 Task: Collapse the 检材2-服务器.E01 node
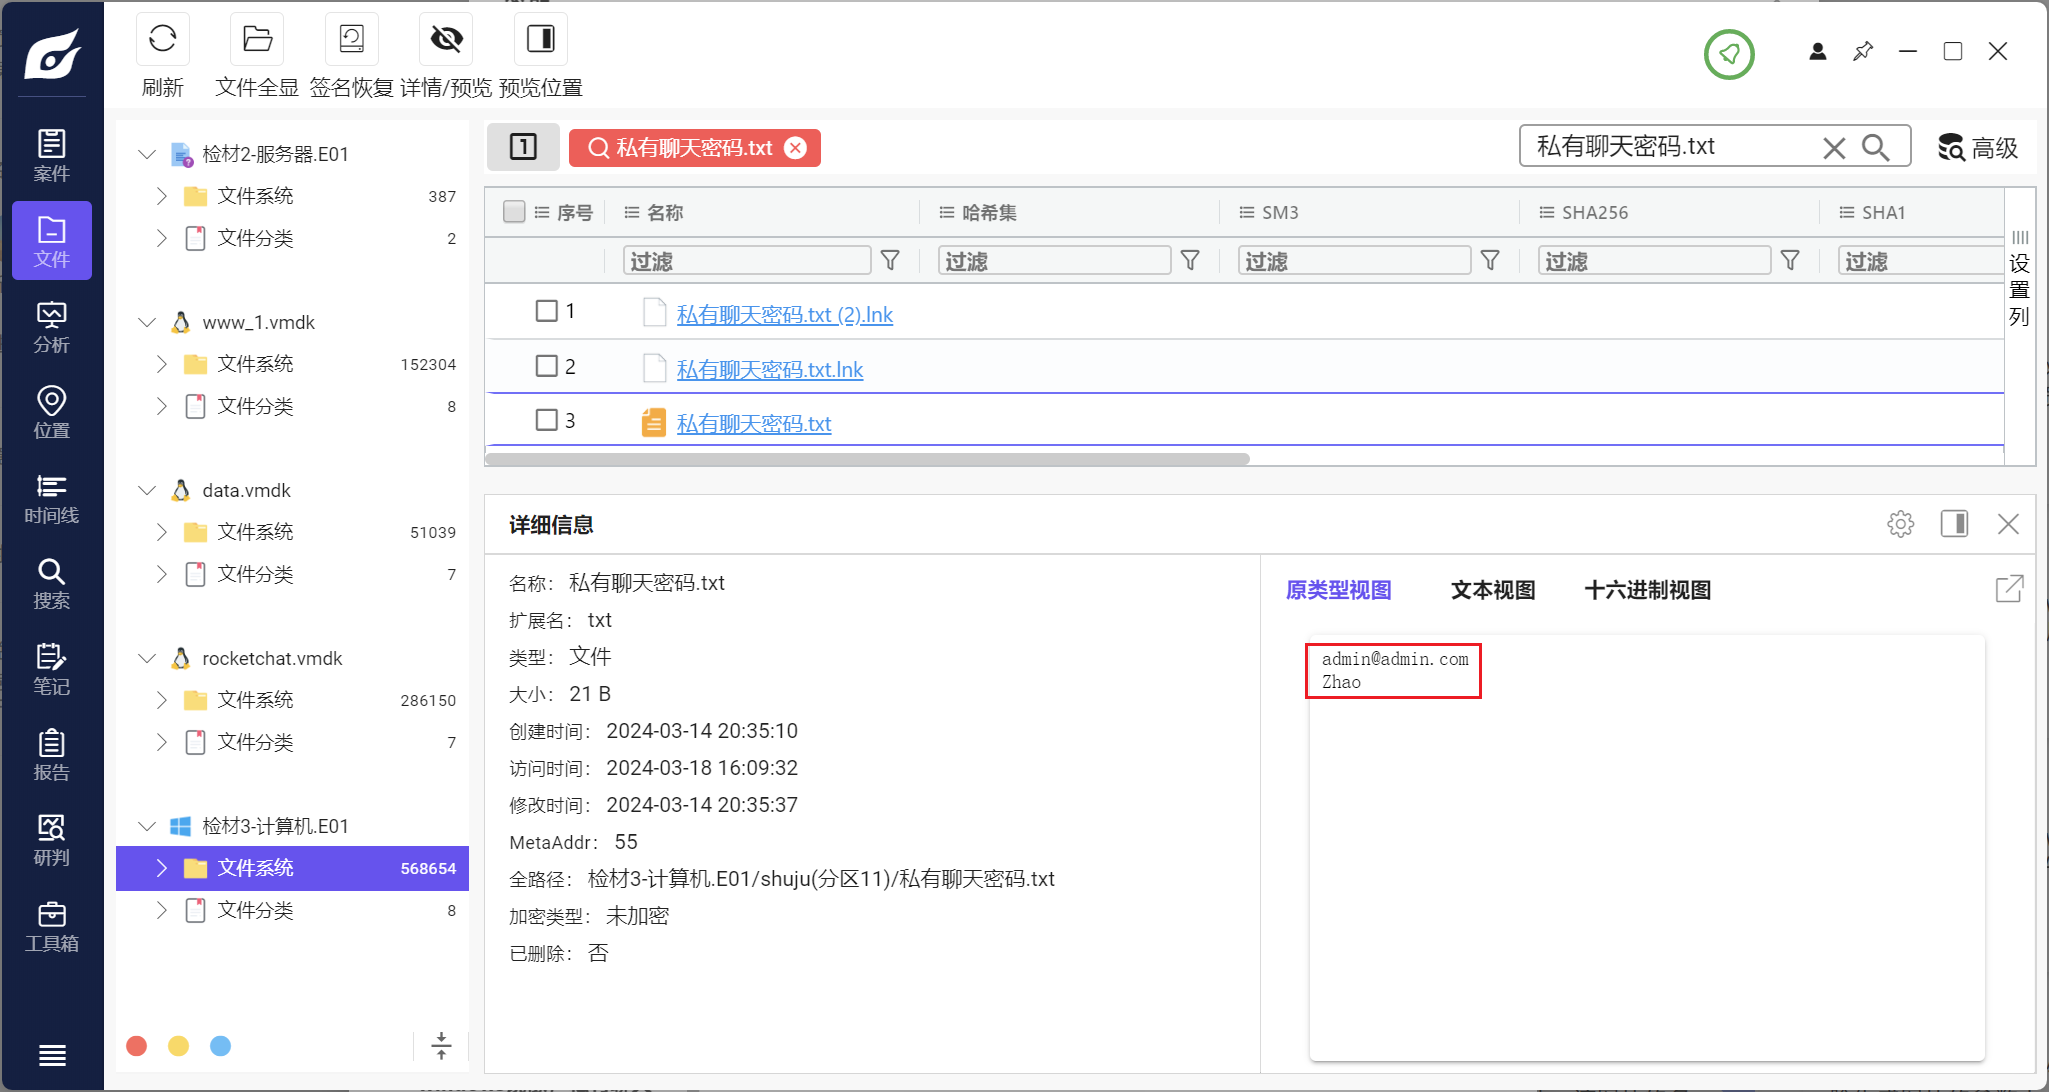pyautogui.click(x=147, y=154)
